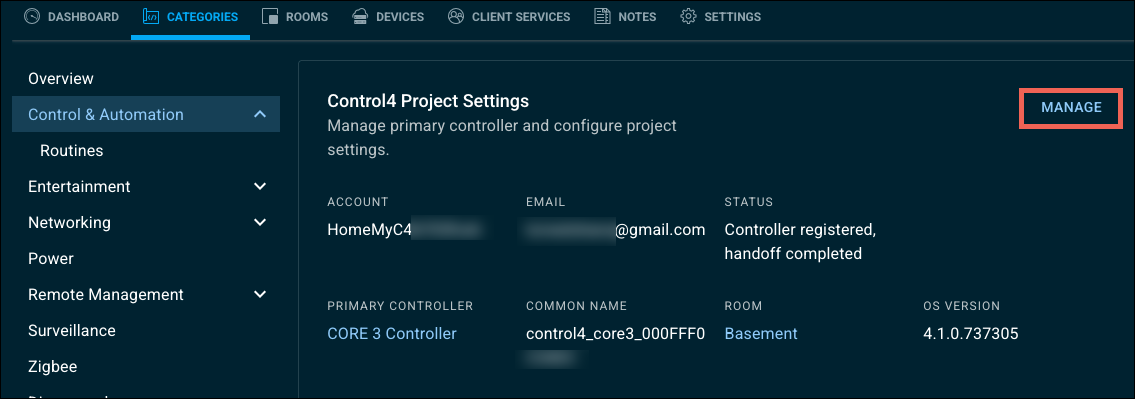Follow the Basement room link
The image size is (1135, 399).
coord(761,334)
